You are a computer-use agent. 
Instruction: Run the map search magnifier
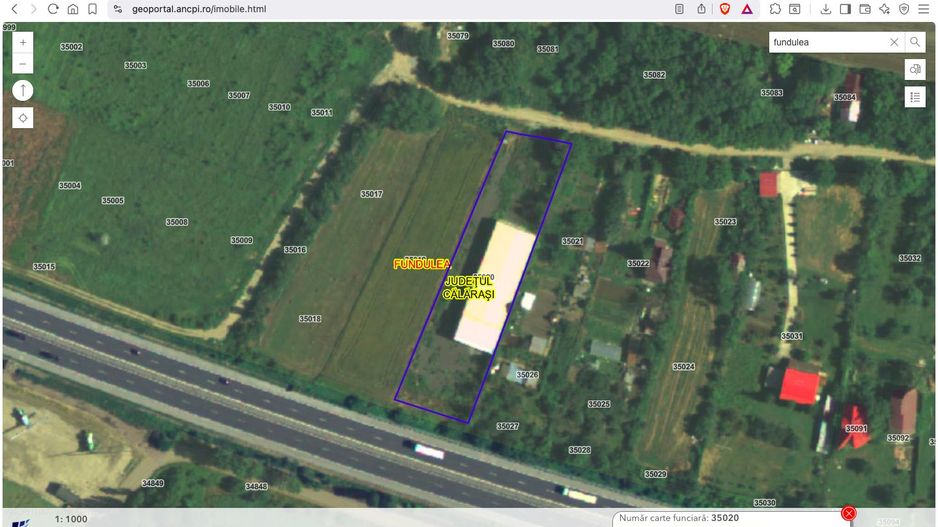click(915, 42)
